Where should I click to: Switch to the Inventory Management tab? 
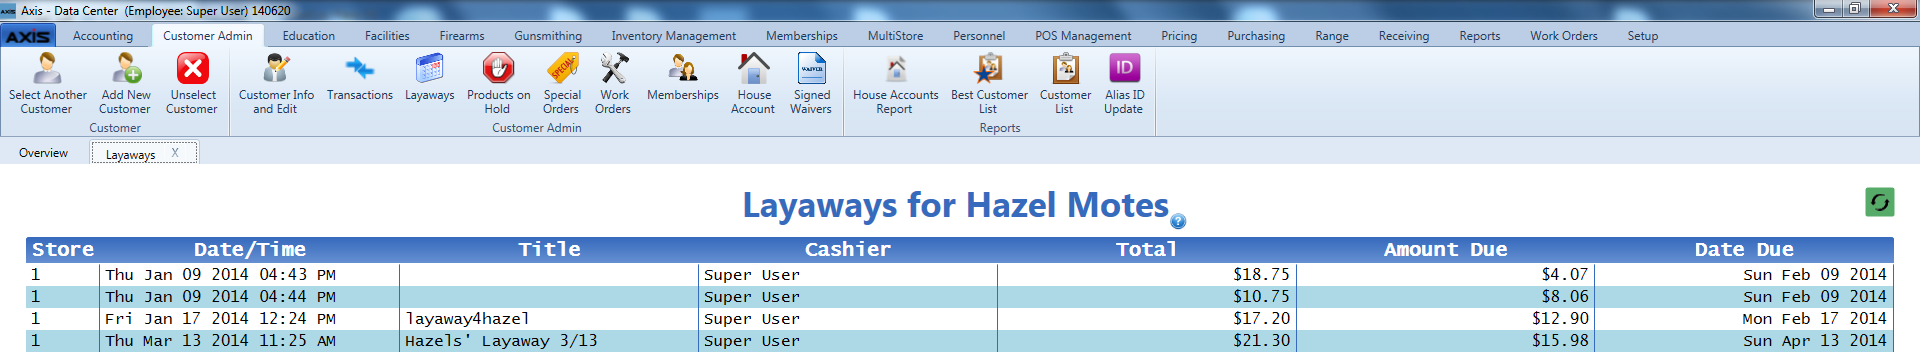[x=673, y=36]
